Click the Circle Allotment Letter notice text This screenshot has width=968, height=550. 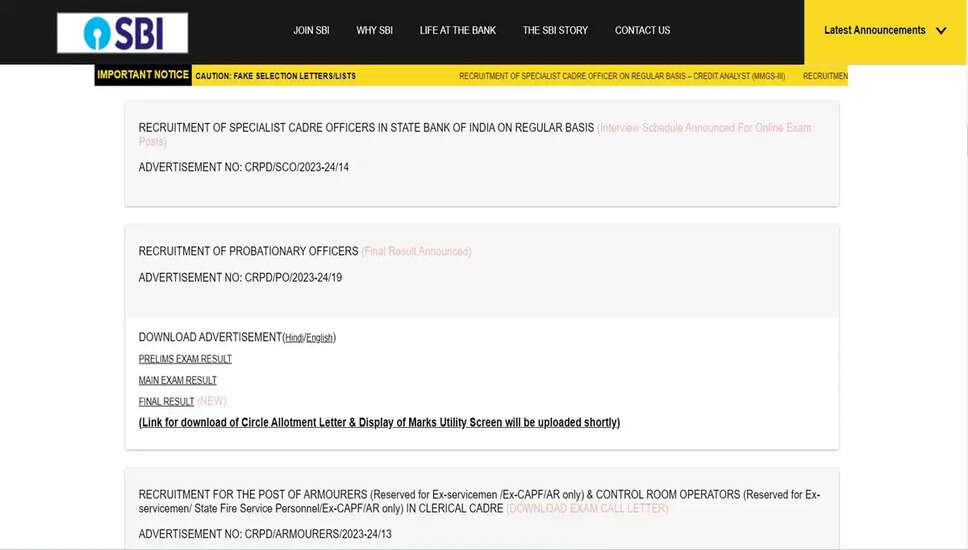pyautogui.click(x=379, y=423)
